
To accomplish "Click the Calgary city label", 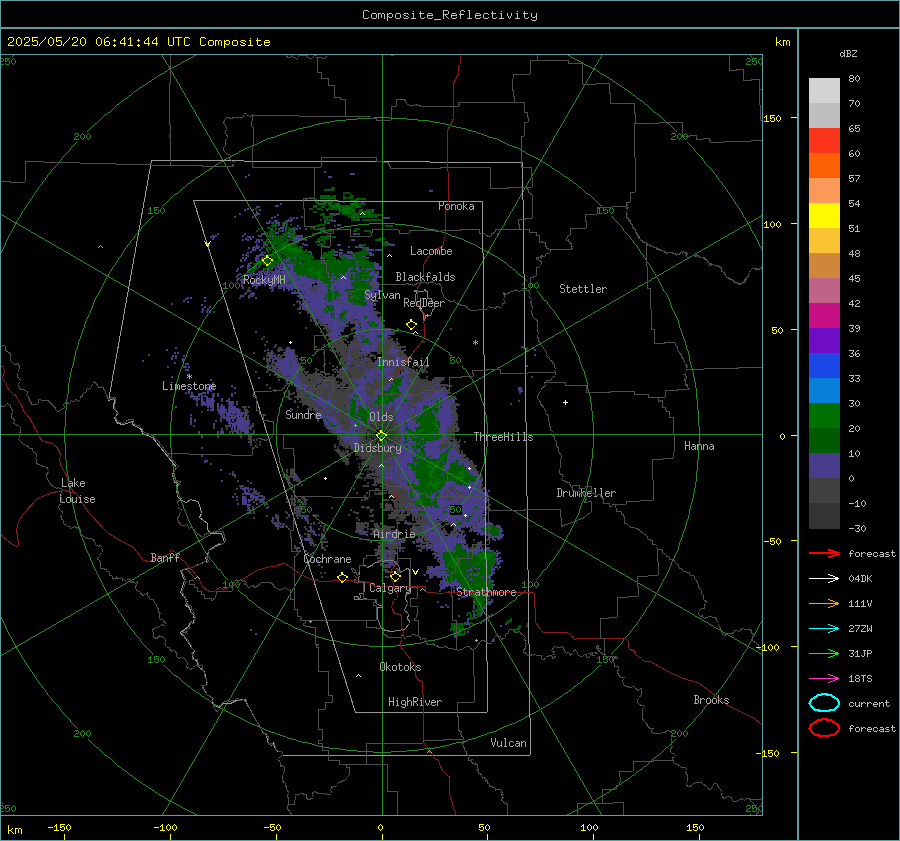I will [x=390, y=588].
